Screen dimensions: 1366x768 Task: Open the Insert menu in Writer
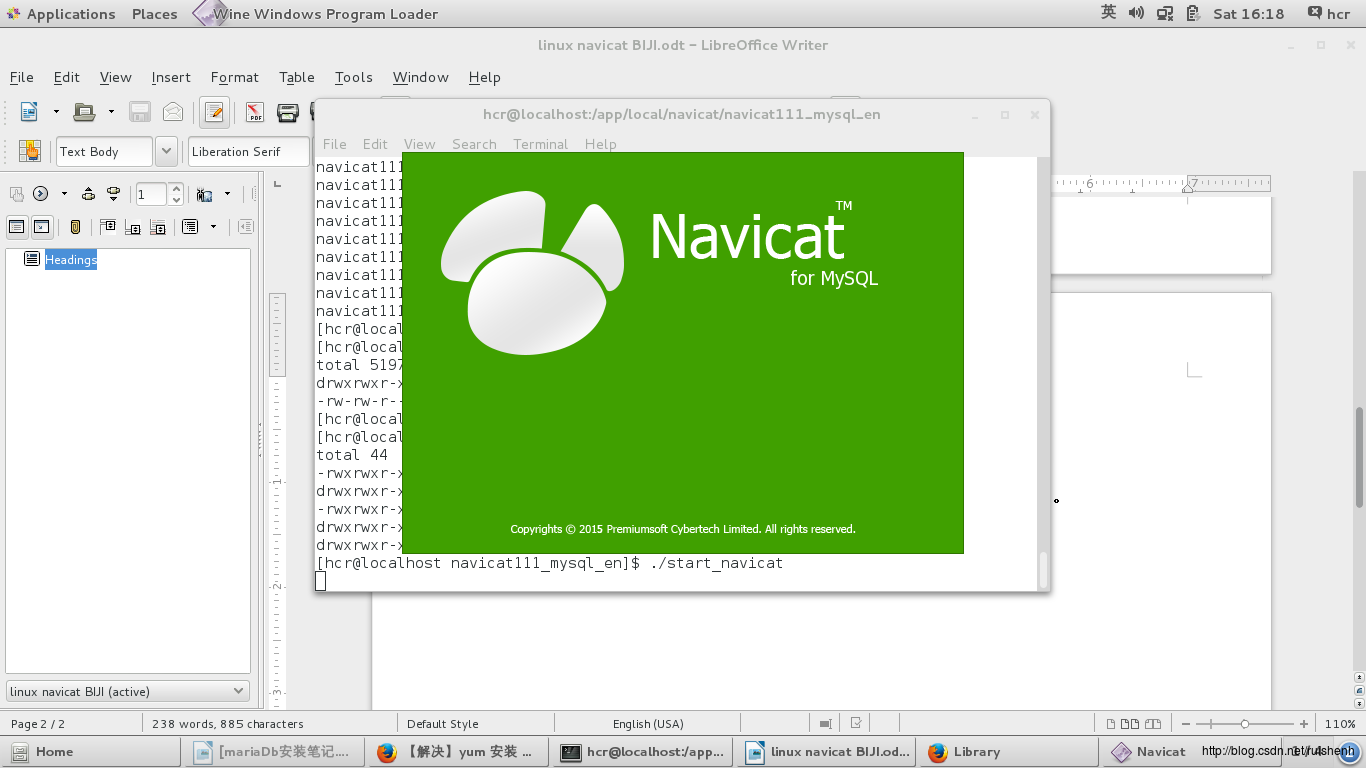click(171, 77)
